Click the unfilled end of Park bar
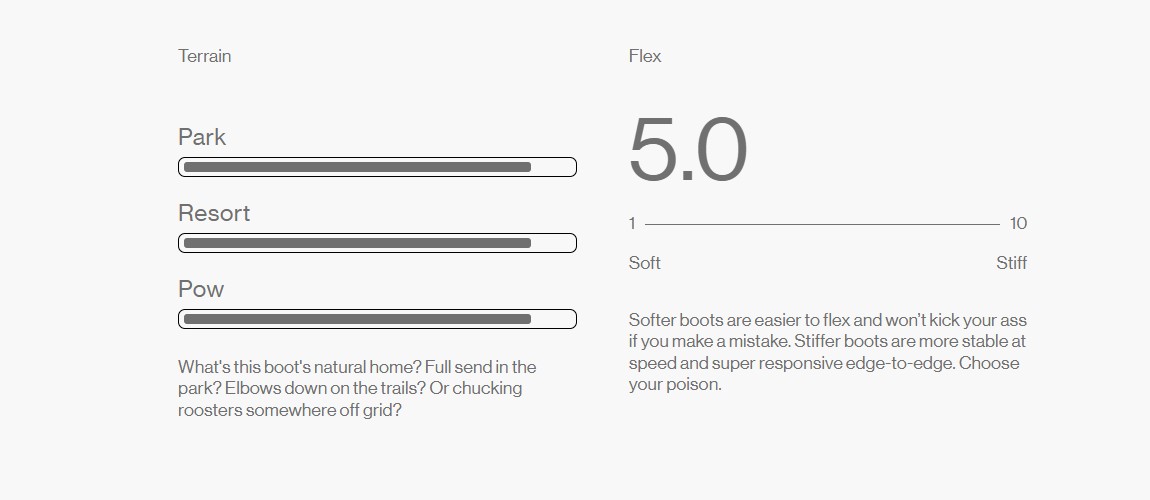Image resolution: width=1150 pixels, height=500 pixels. click(553, 167)
